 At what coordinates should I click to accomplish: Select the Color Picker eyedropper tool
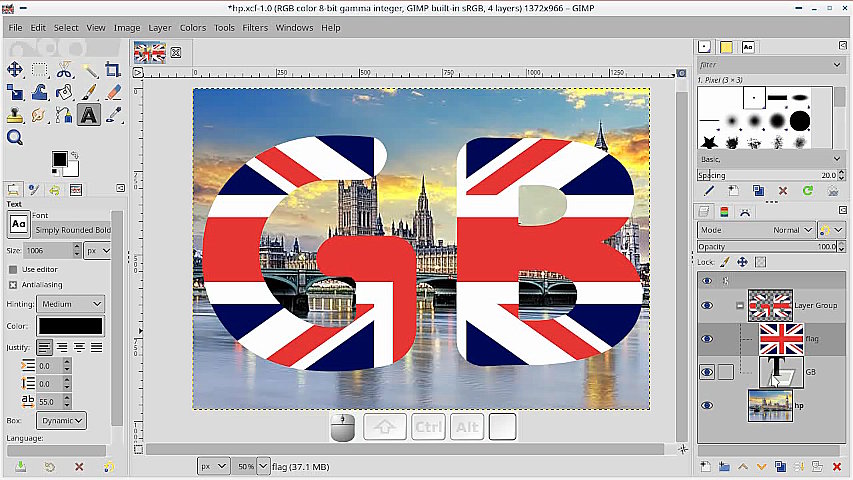click(x=113, y=115)
